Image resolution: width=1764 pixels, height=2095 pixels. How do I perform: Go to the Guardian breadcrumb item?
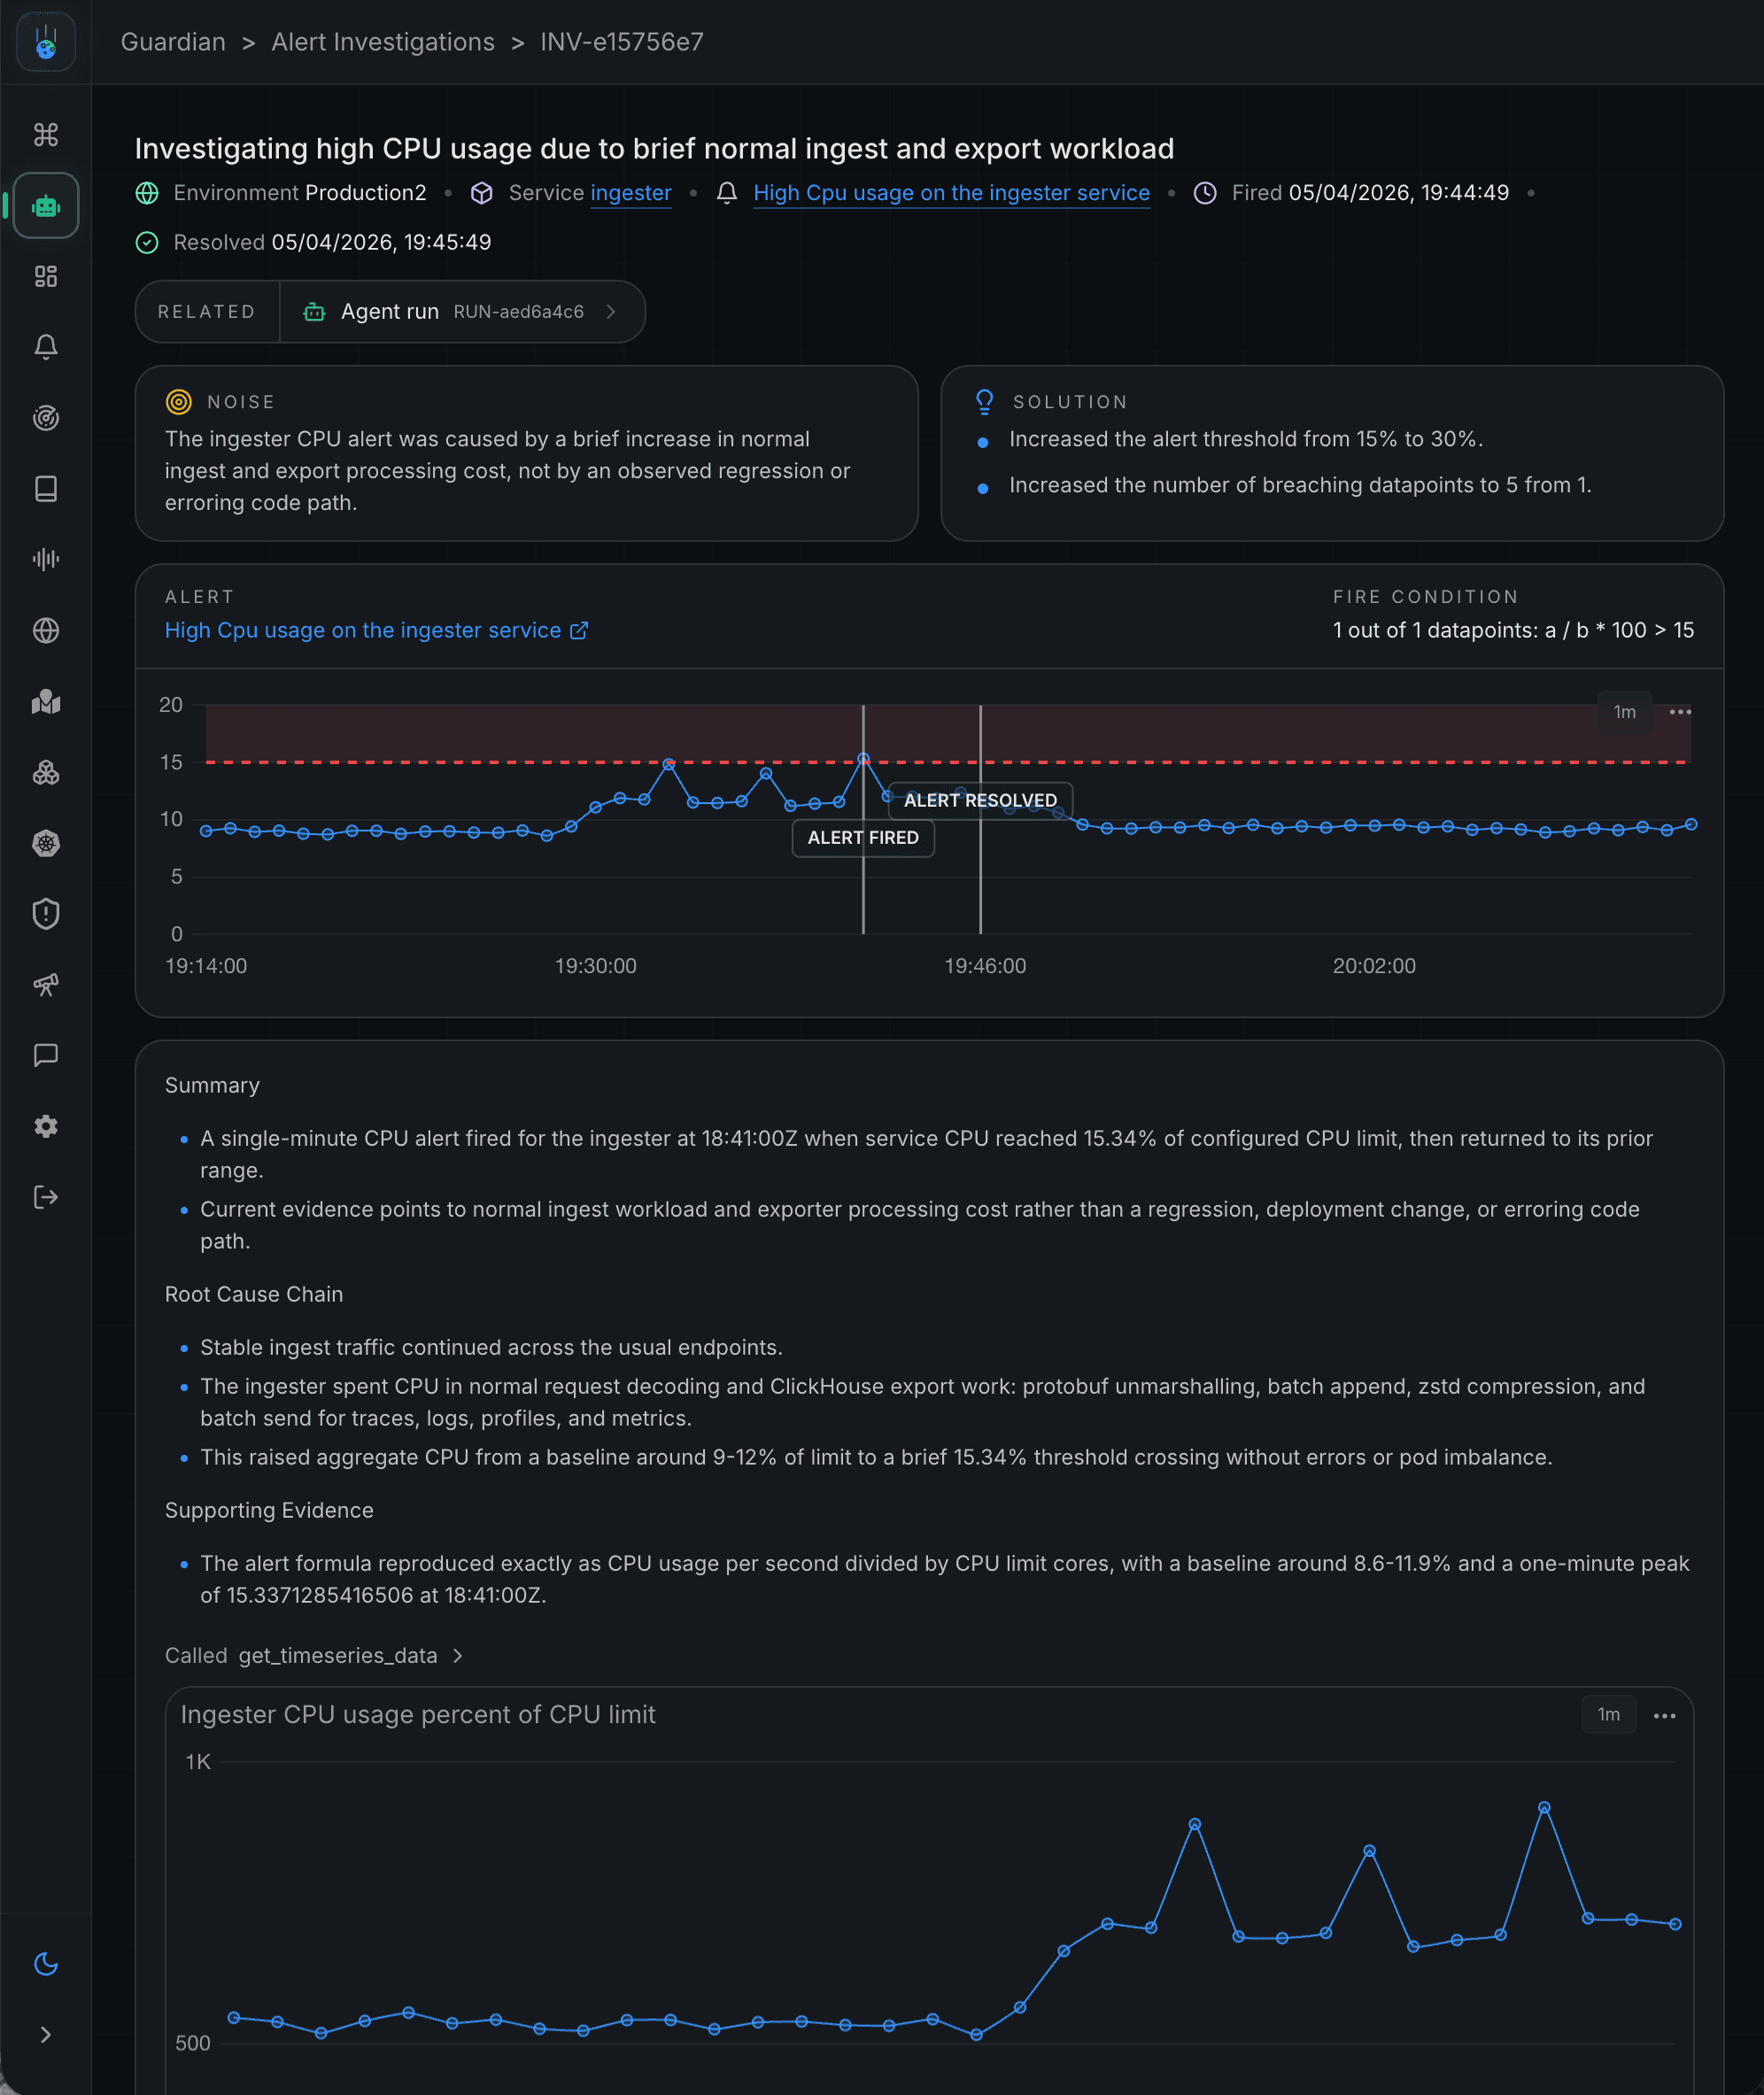(172, 42)
